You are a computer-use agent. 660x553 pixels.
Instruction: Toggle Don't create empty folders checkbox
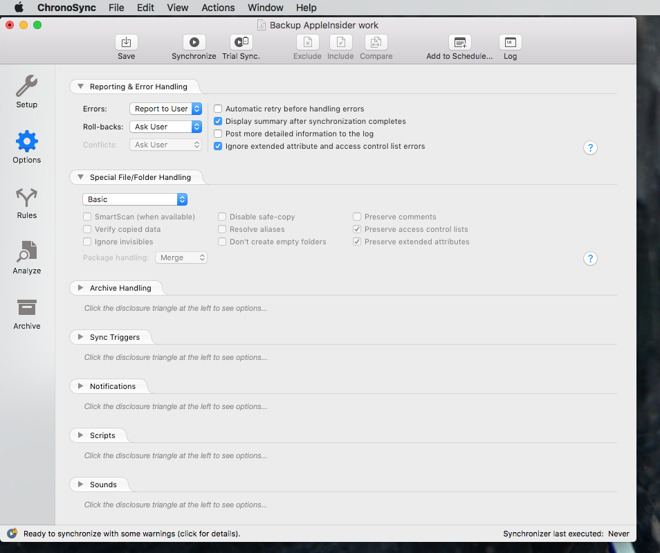[222, 242]
